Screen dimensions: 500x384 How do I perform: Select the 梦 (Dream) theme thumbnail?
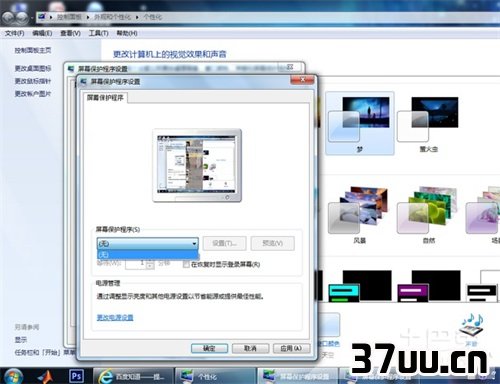coord(359,123)
